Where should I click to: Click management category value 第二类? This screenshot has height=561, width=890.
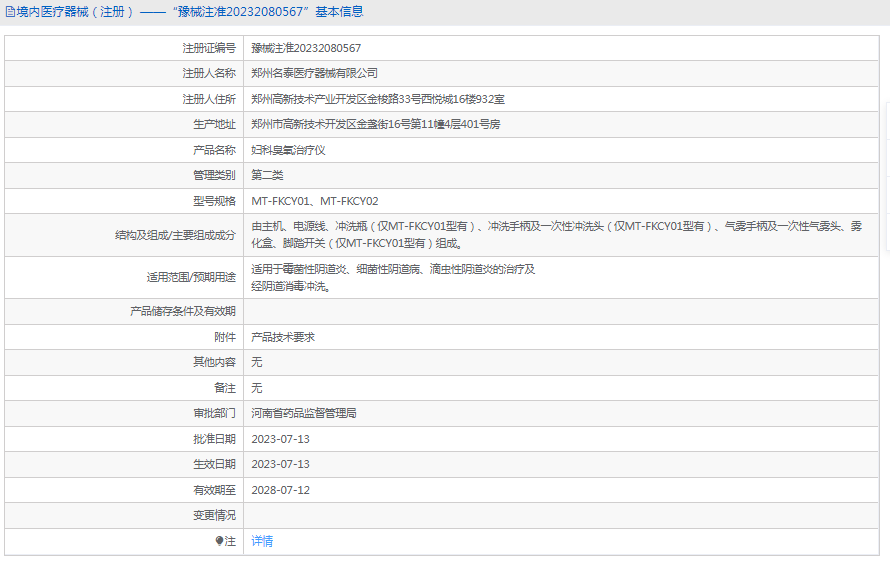[267, 175]
